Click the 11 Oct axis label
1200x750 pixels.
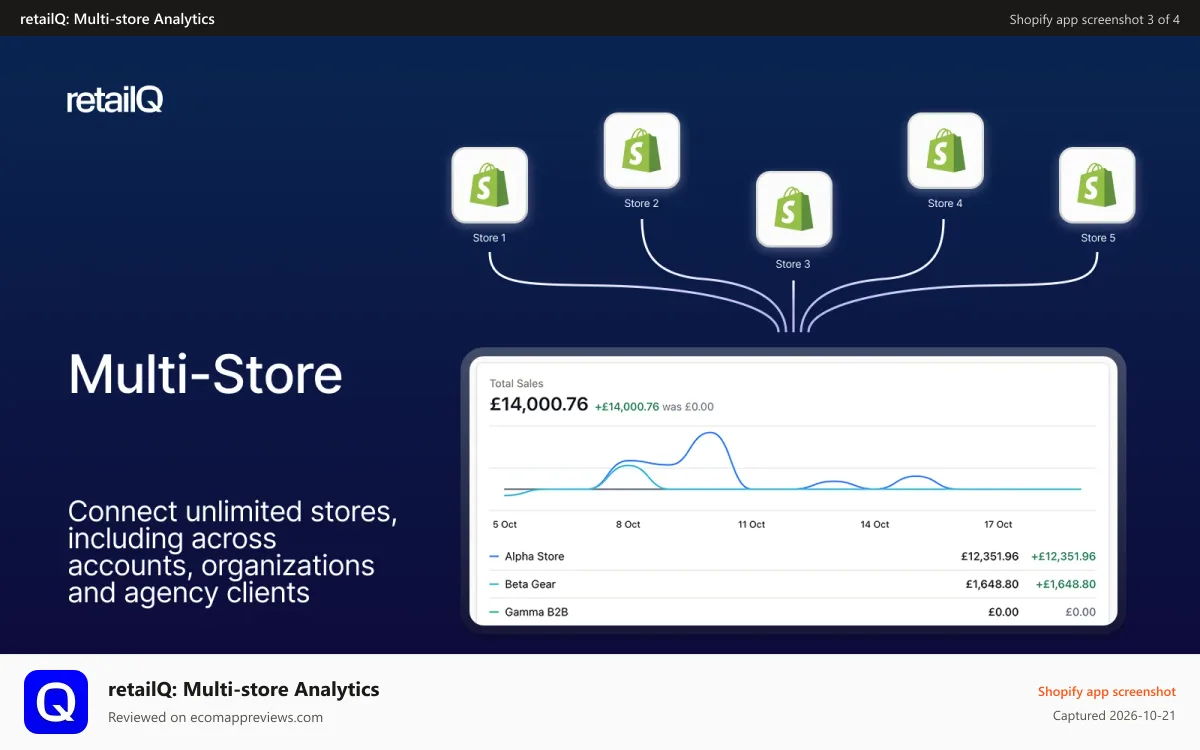[x=751, y=524]
